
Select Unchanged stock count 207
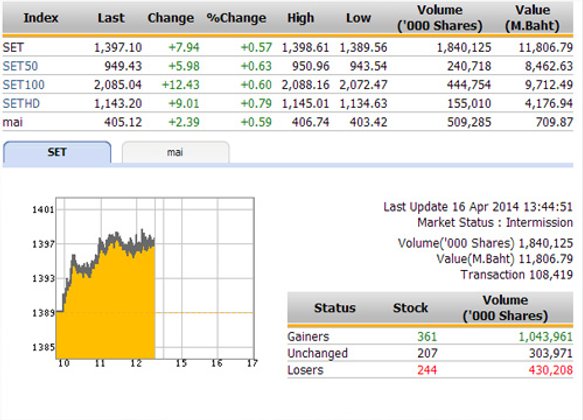pos(427,353)
